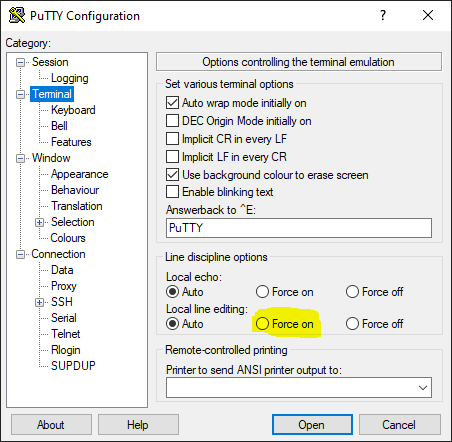Collapse the Window tree node
The image size is (452, 442).
tap(21, 158)
